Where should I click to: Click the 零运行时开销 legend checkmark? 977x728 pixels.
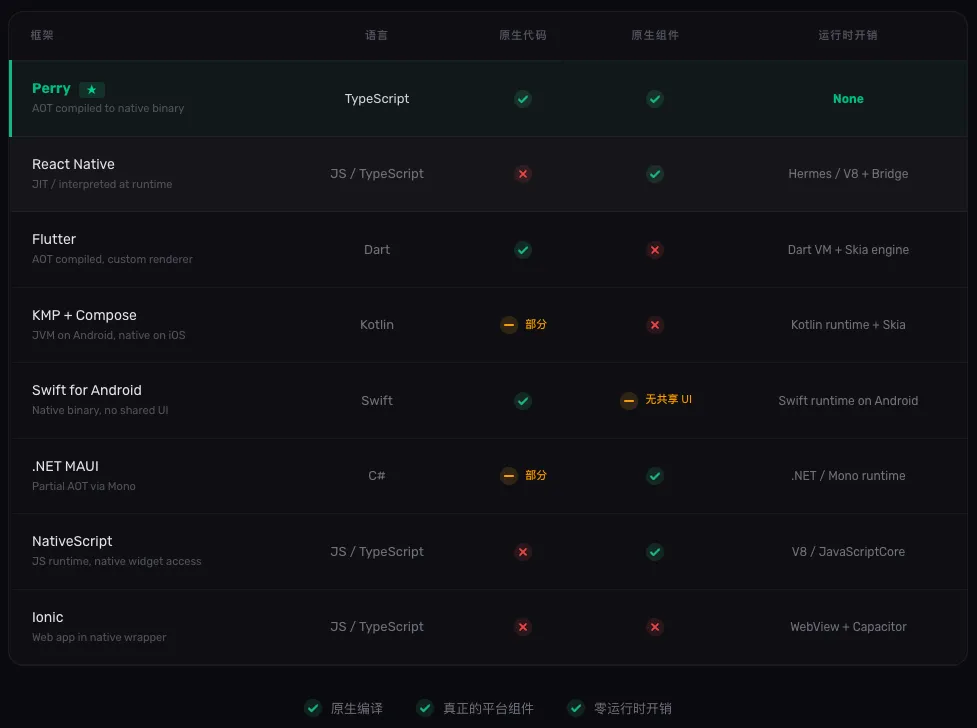[576, 708]
